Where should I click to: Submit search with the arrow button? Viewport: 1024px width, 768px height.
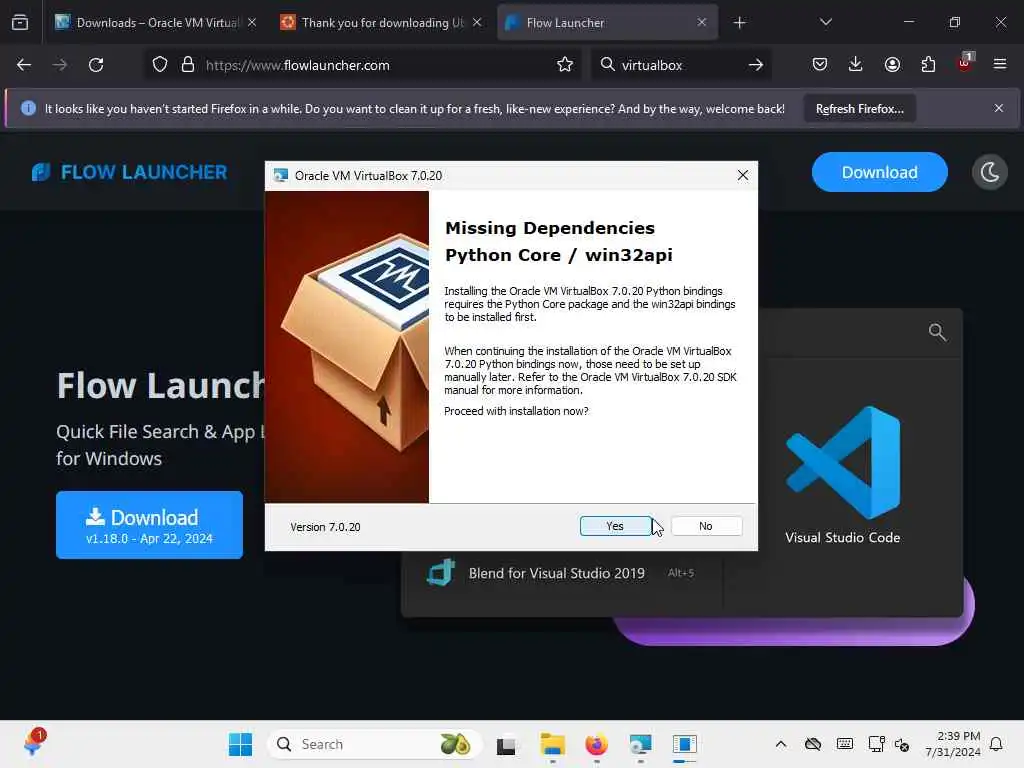(756, 65)
